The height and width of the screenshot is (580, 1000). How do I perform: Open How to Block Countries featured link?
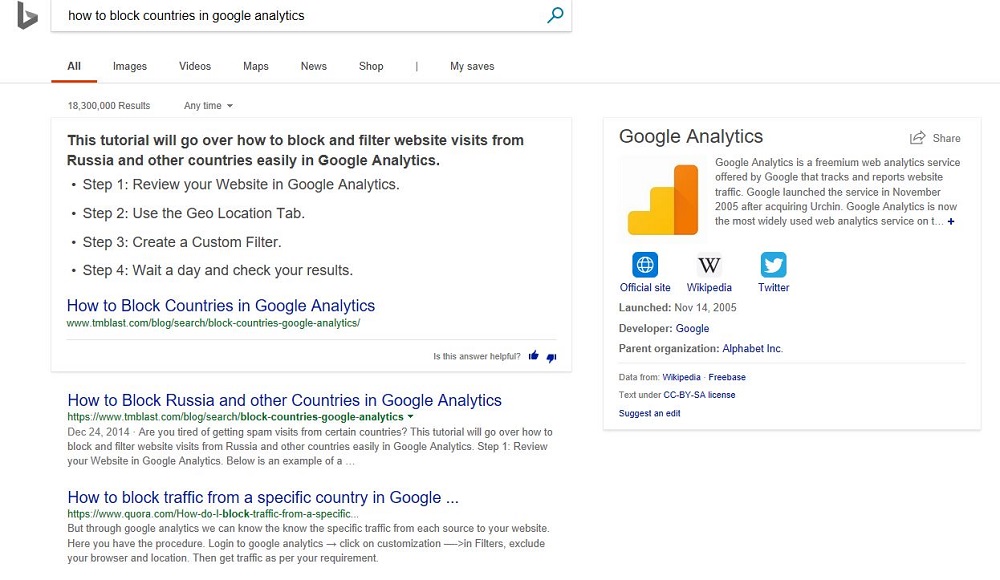221,306
